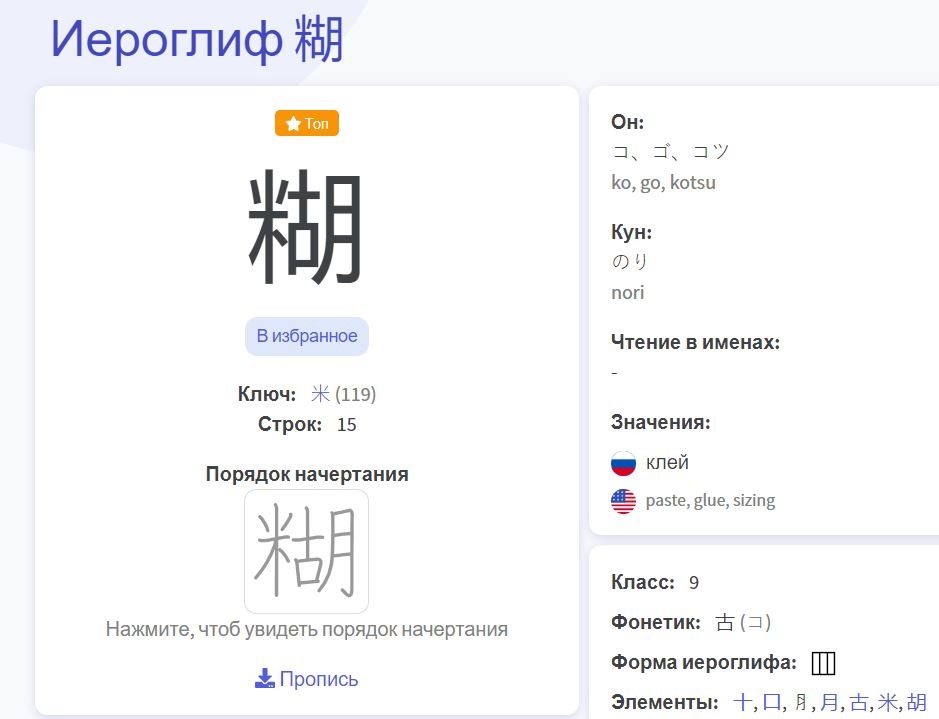
Task: Open the element 十 link
Action: pos(742,702)
